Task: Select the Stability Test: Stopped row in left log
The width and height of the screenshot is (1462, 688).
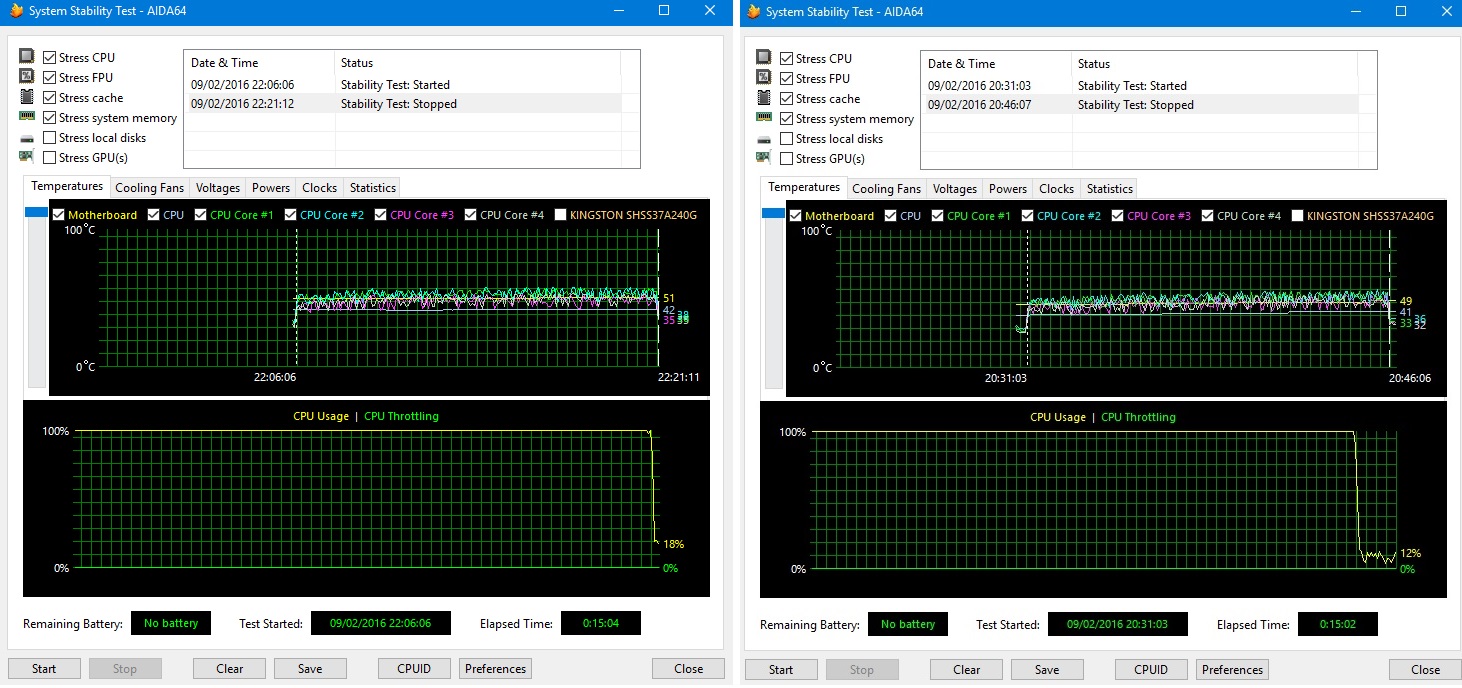Action: pyautogui.click(x=400, y=104)
